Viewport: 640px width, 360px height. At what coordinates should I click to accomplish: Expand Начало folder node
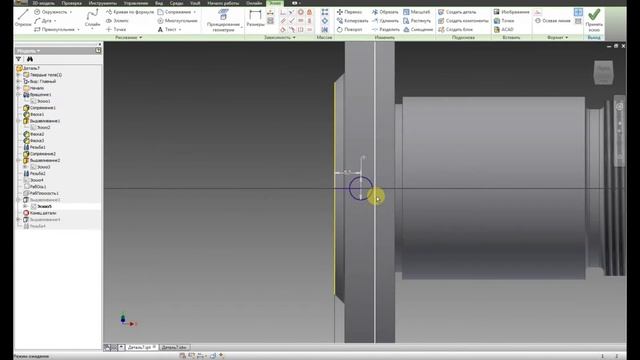(18, 88)
